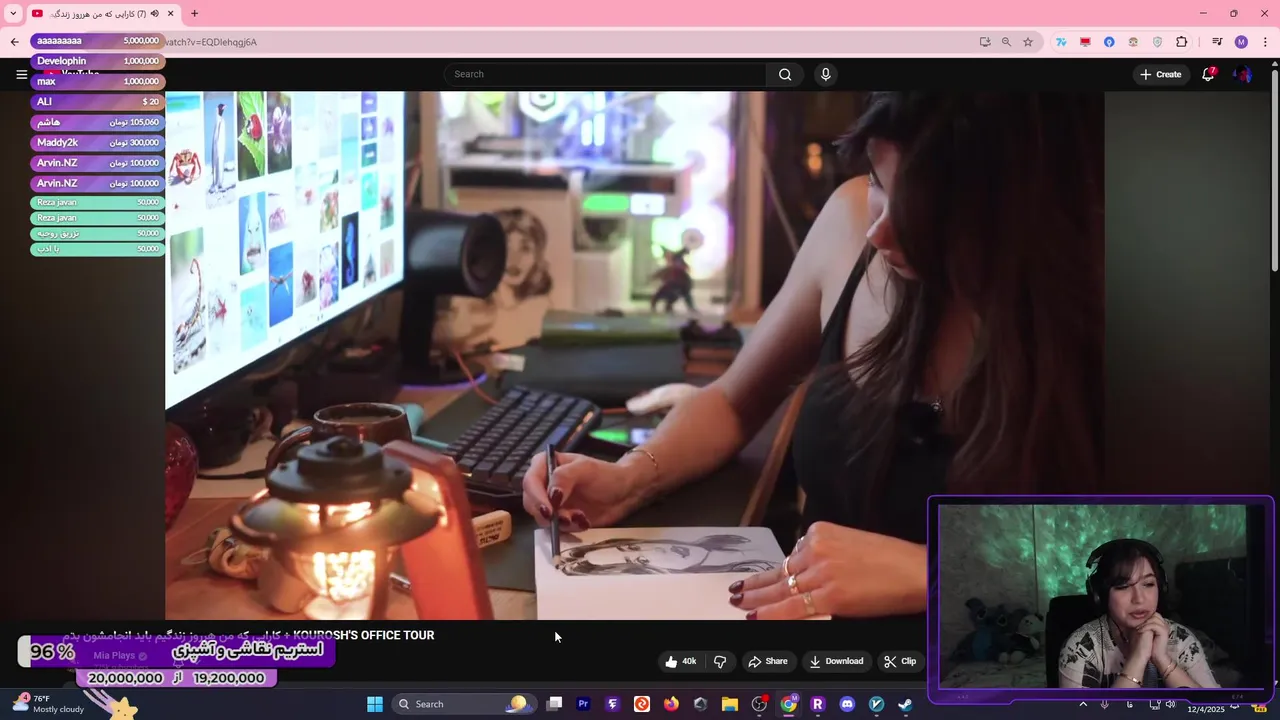The width and height of the screenshot is (1280, 720).
Task: Show hidden system tray icons
Action: coord(1082,704)
